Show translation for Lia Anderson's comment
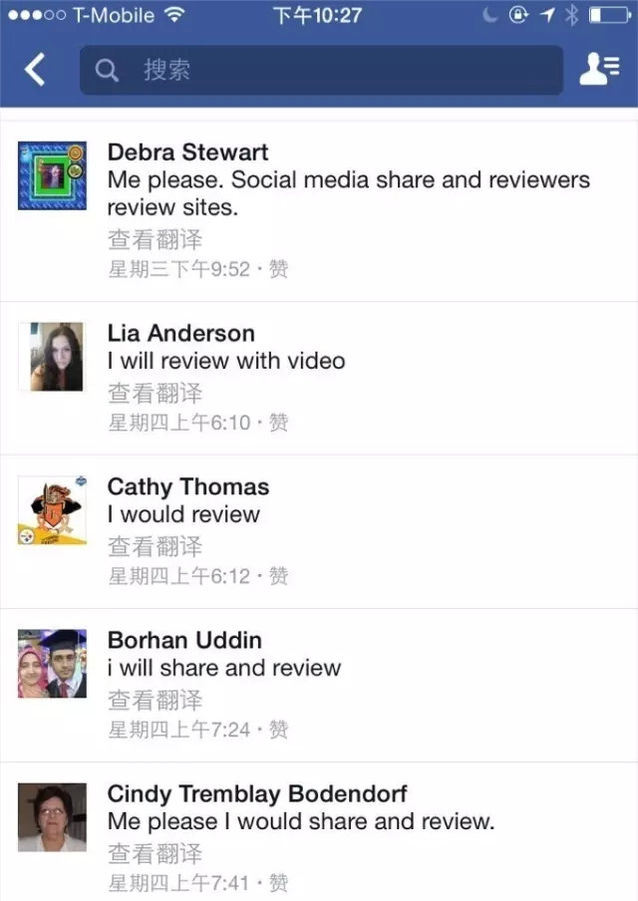Screen dimensions: 638x901 [155, 394]
